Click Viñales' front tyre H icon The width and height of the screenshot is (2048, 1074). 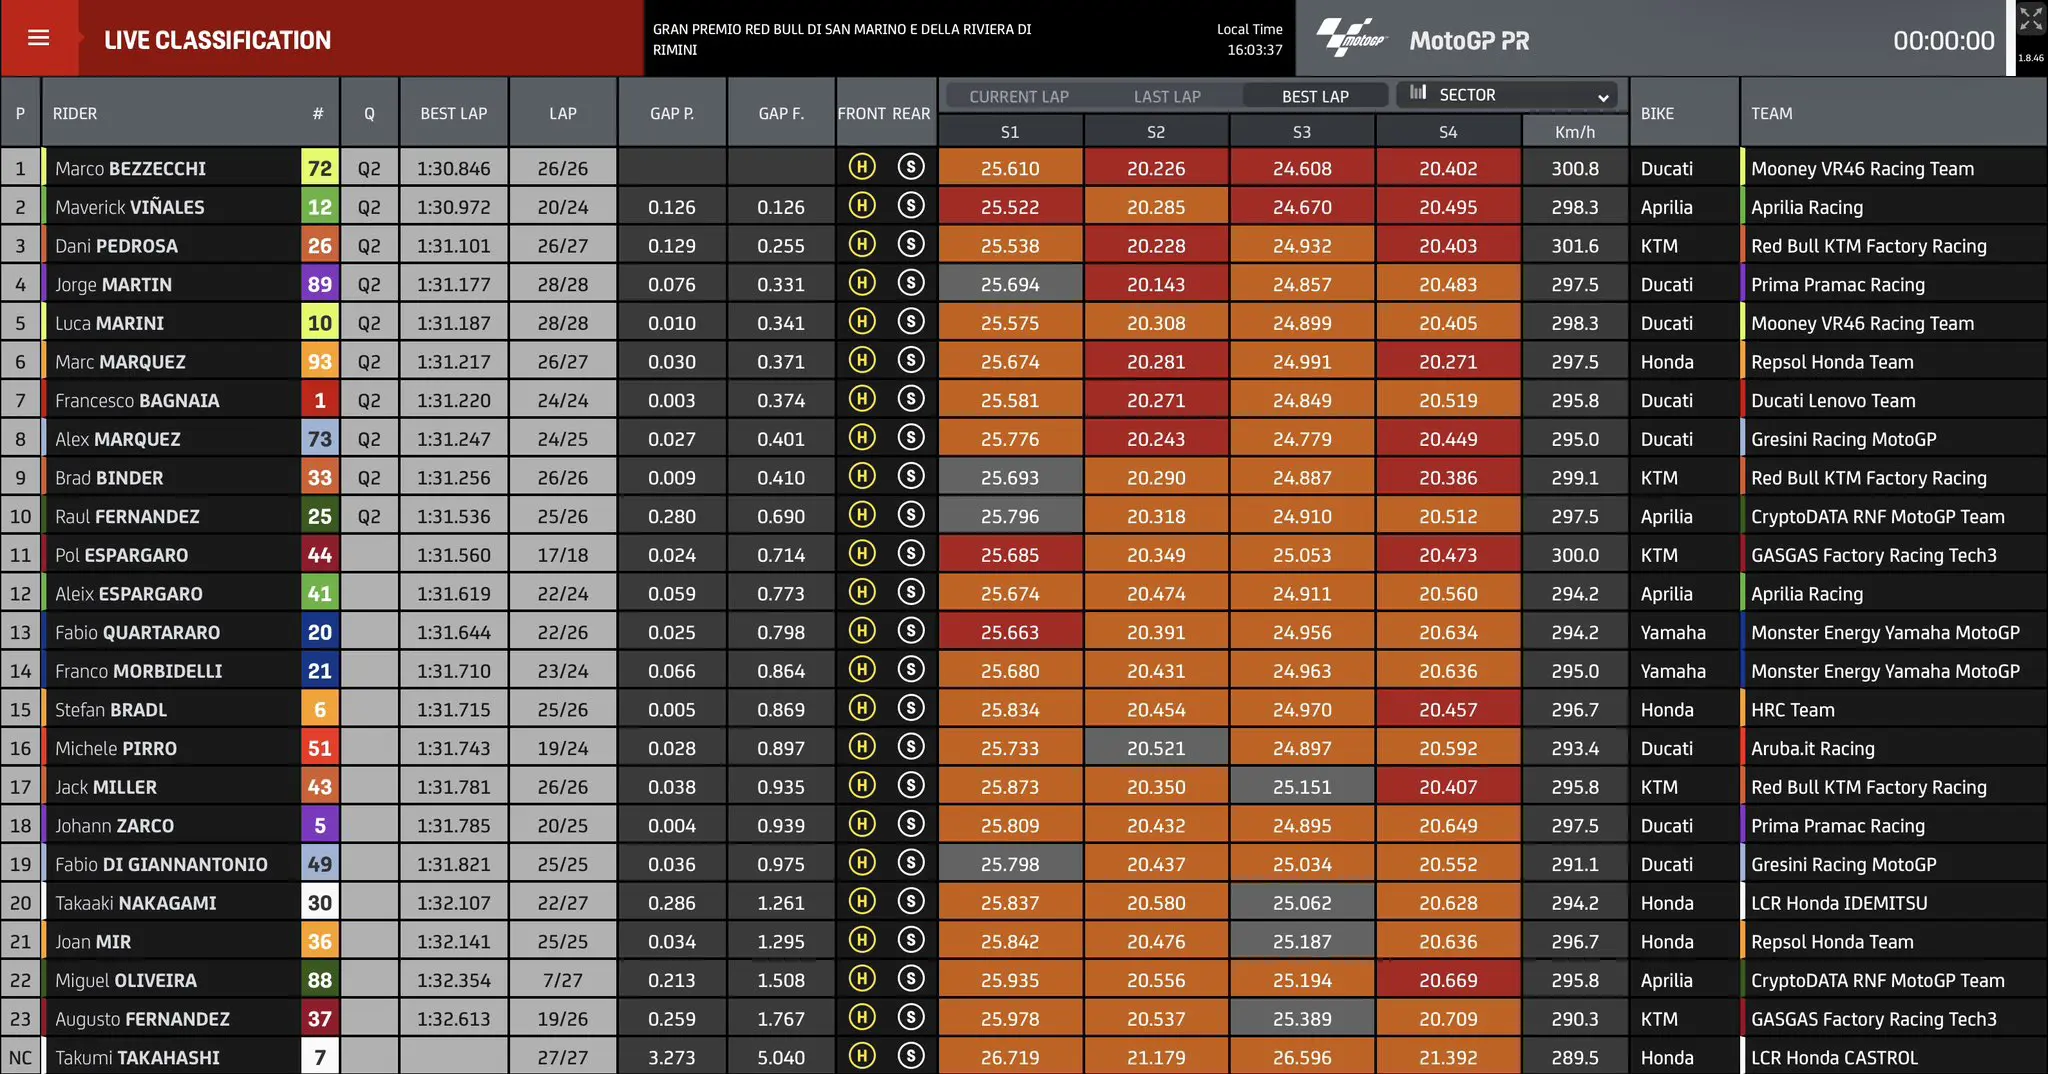862,206
